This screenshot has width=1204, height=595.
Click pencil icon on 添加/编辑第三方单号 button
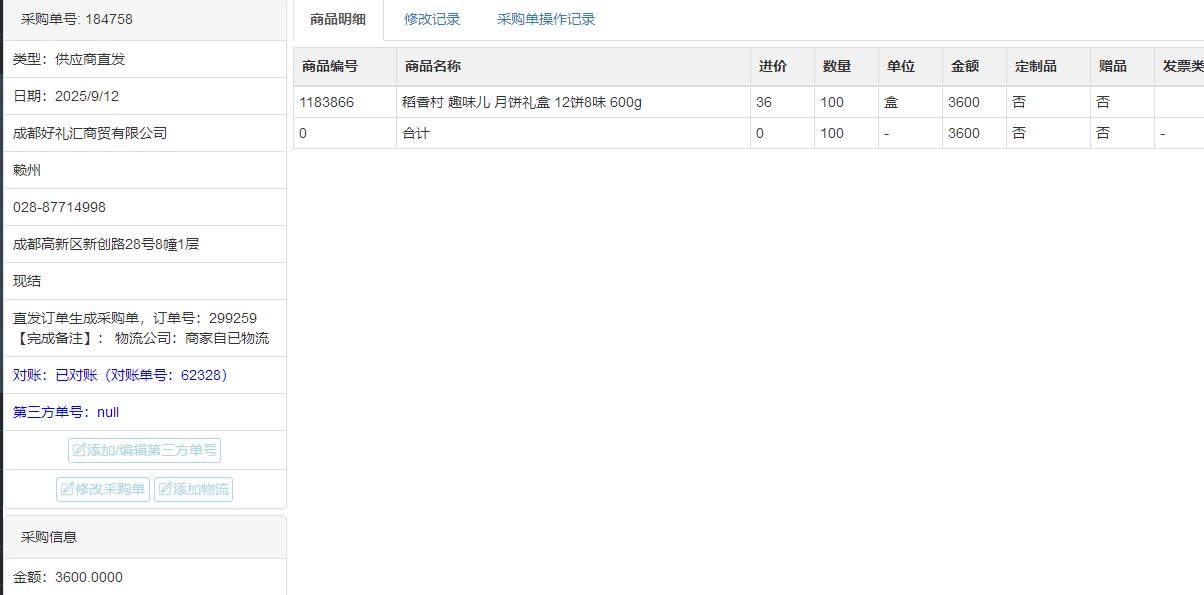(80, 451)
